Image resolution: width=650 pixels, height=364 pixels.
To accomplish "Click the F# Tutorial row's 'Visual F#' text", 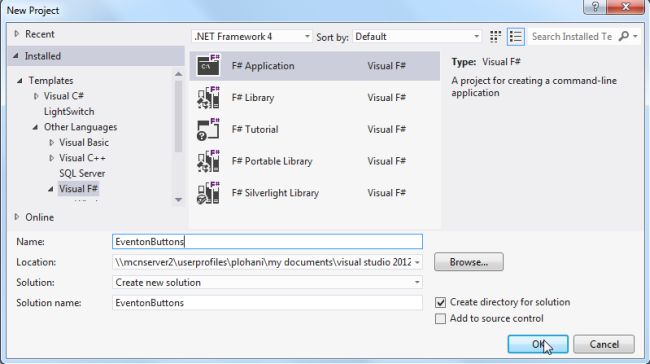I will pyautogui.click(x=386, y=129).
